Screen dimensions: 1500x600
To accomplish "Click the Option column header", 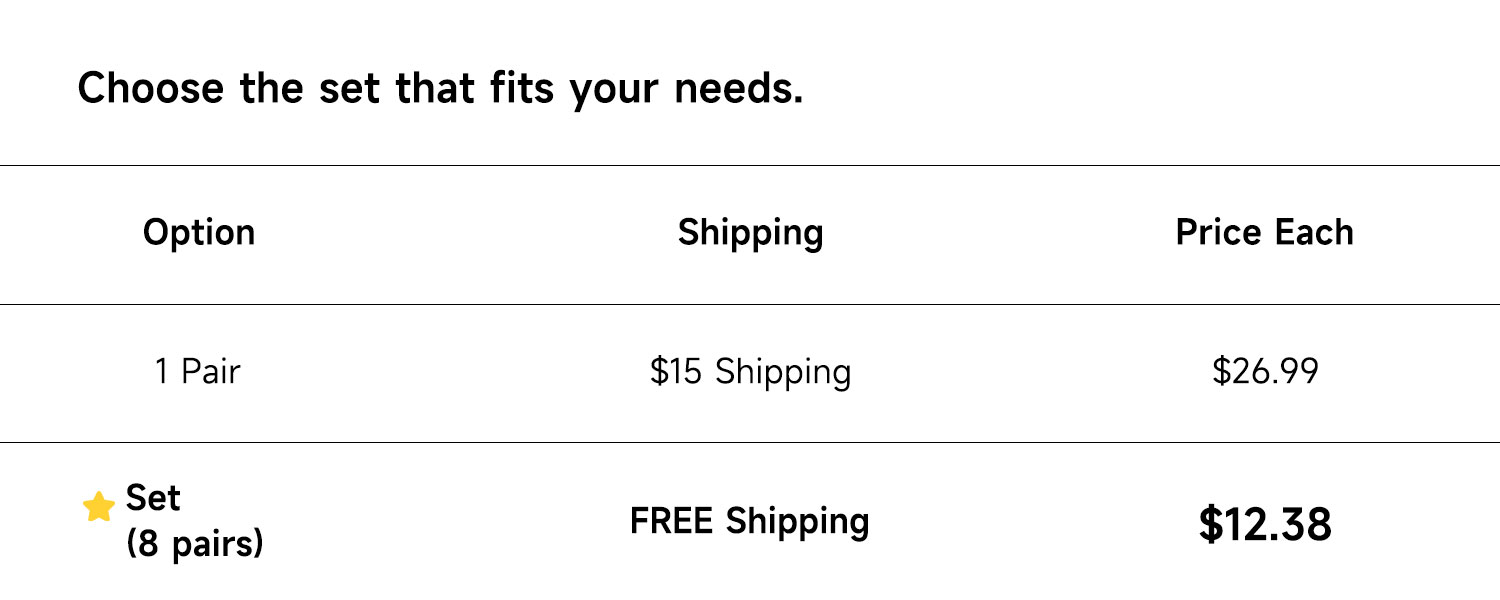I will (x=199, y=232).
